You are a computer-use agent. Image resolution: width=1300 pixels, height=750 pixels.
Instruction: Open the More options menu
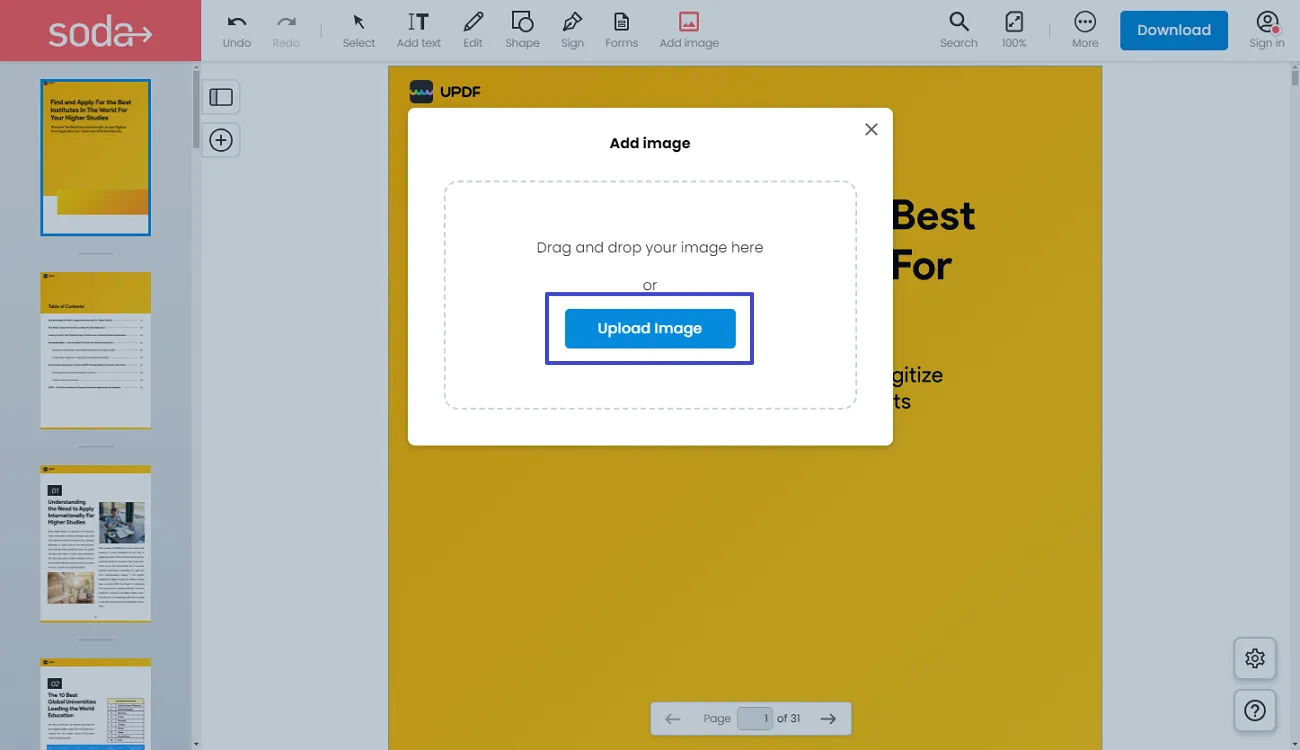click(1085, 30)
